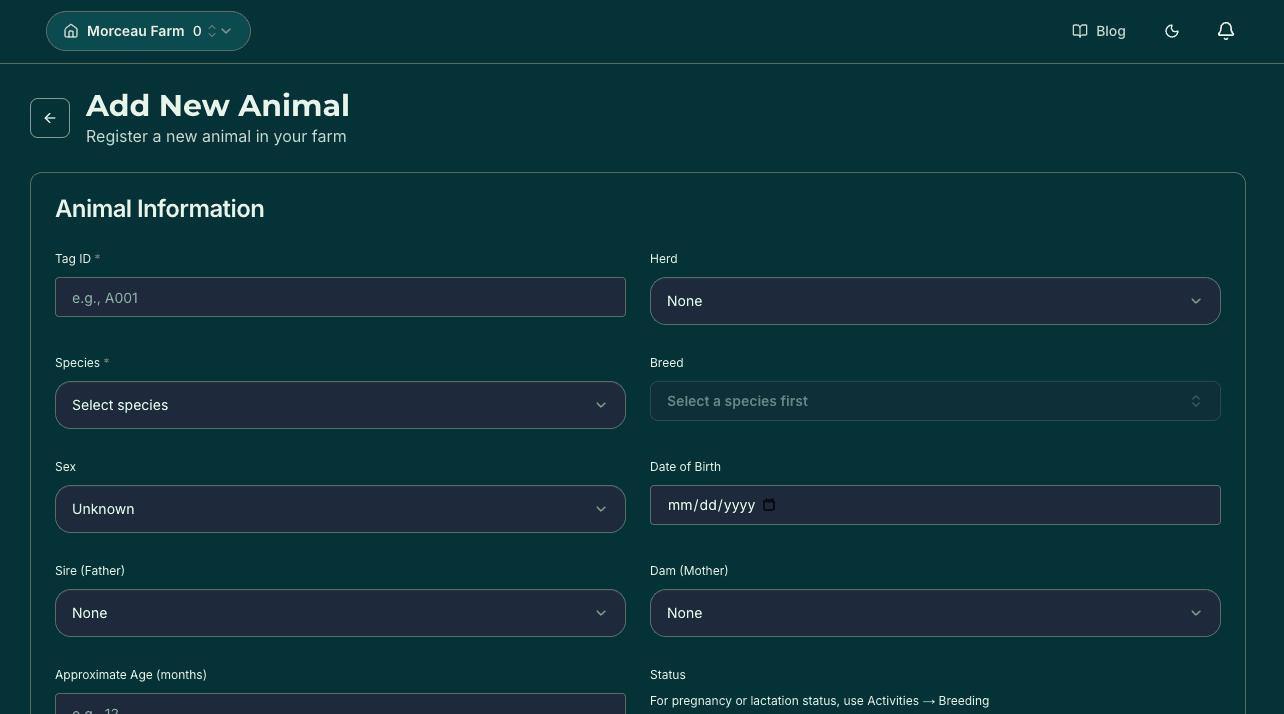Viewport: 1284px width, 714px height.
Task: Open the Dam (Mother) dropdown
Action: click(x=935, y=613)
